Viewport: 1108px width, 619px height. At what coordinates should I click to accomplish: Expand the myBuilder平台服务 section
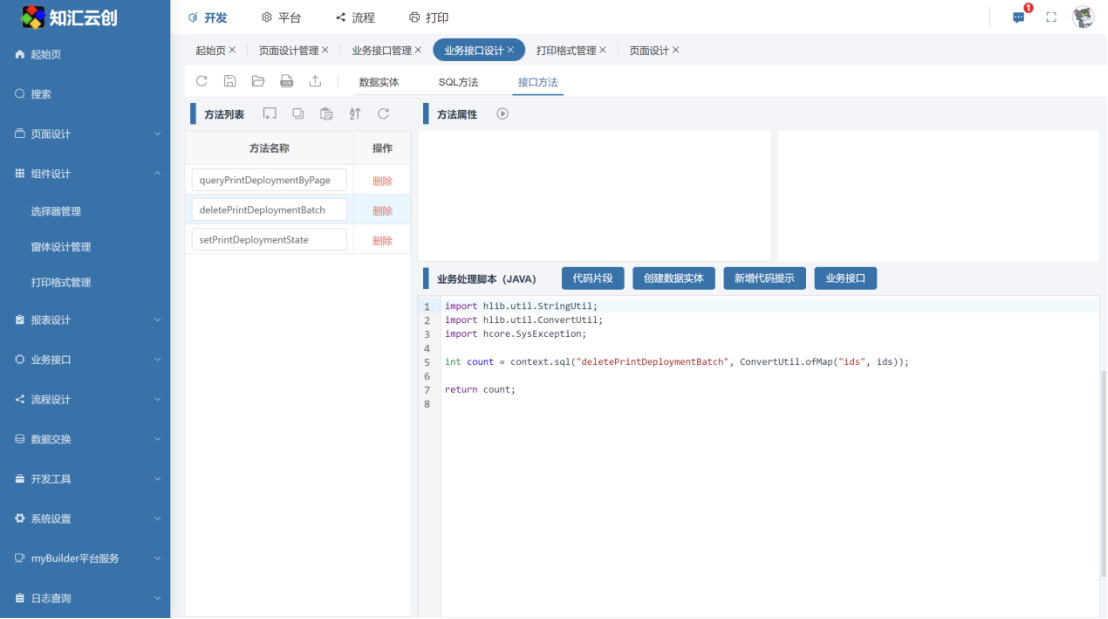click(85, 558)
